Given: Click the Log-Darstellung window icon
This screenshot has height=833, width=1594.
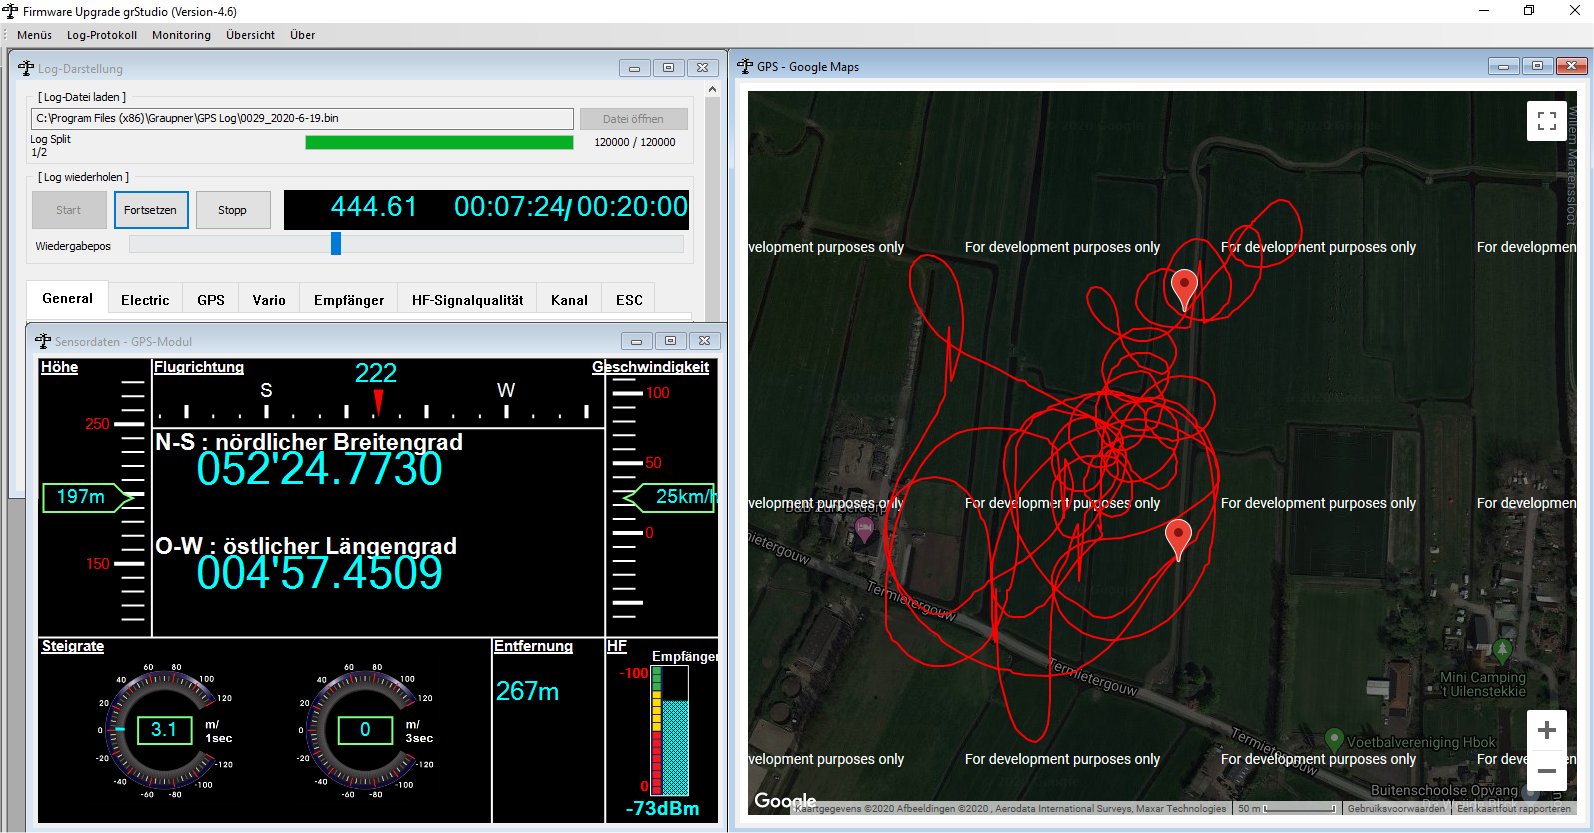Looking at the screenshot, I should 26,68.
